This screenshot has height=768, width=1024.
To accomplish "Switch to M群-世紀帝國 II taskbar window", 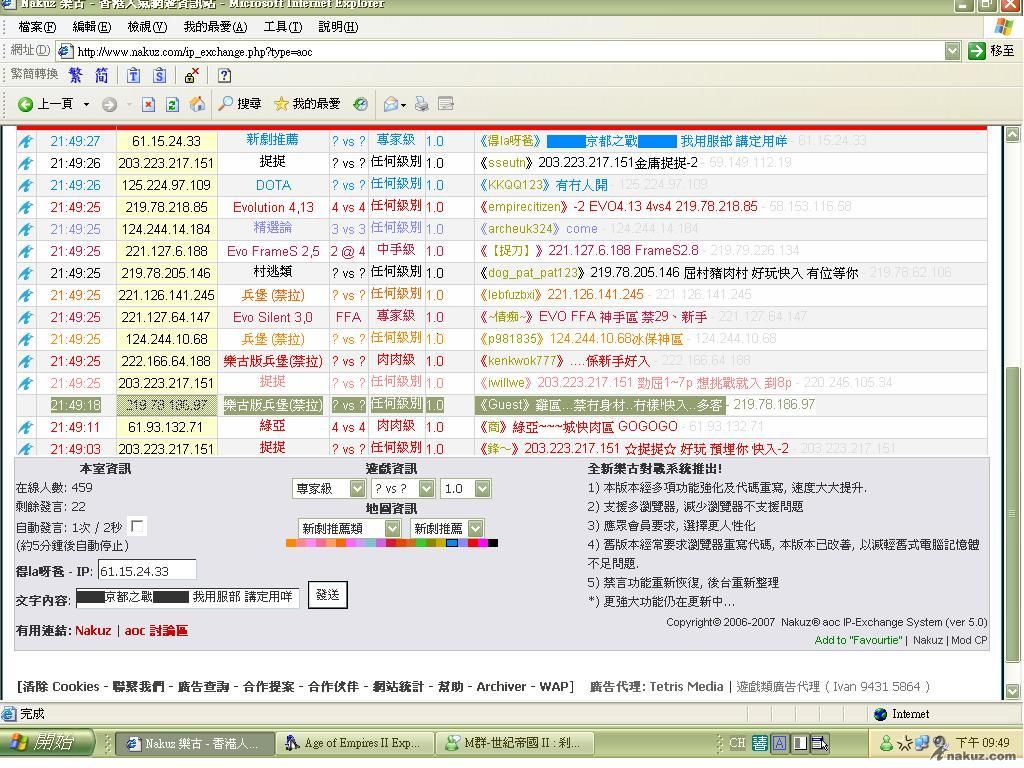I will point(516,743).
